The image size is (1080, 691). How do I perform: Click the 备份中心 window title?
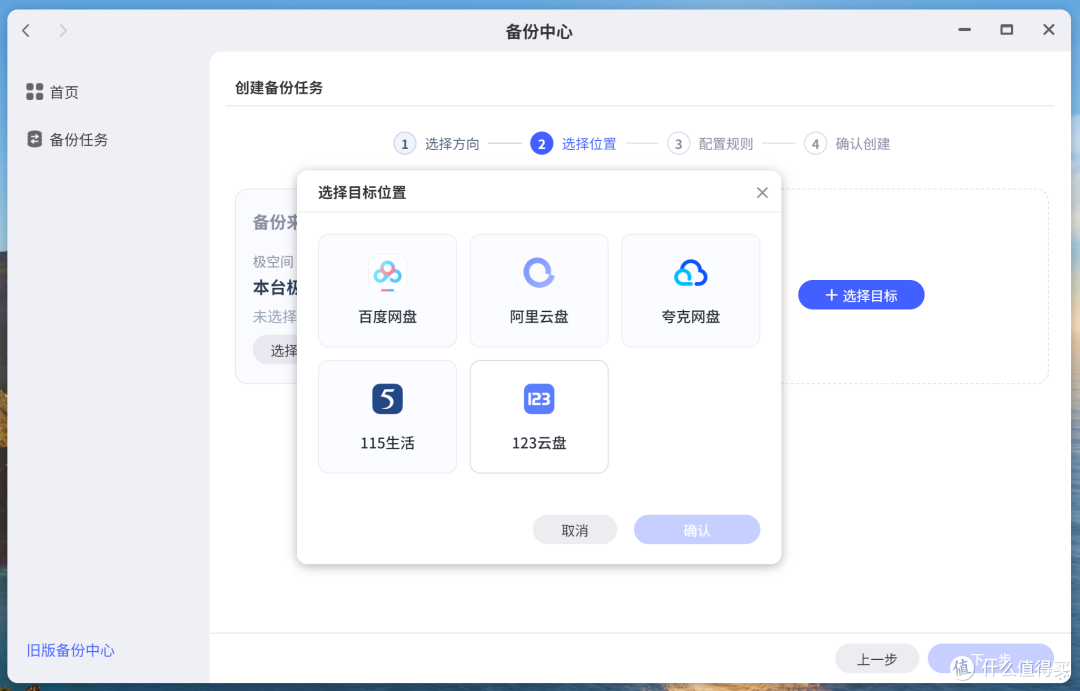[539, 32]
